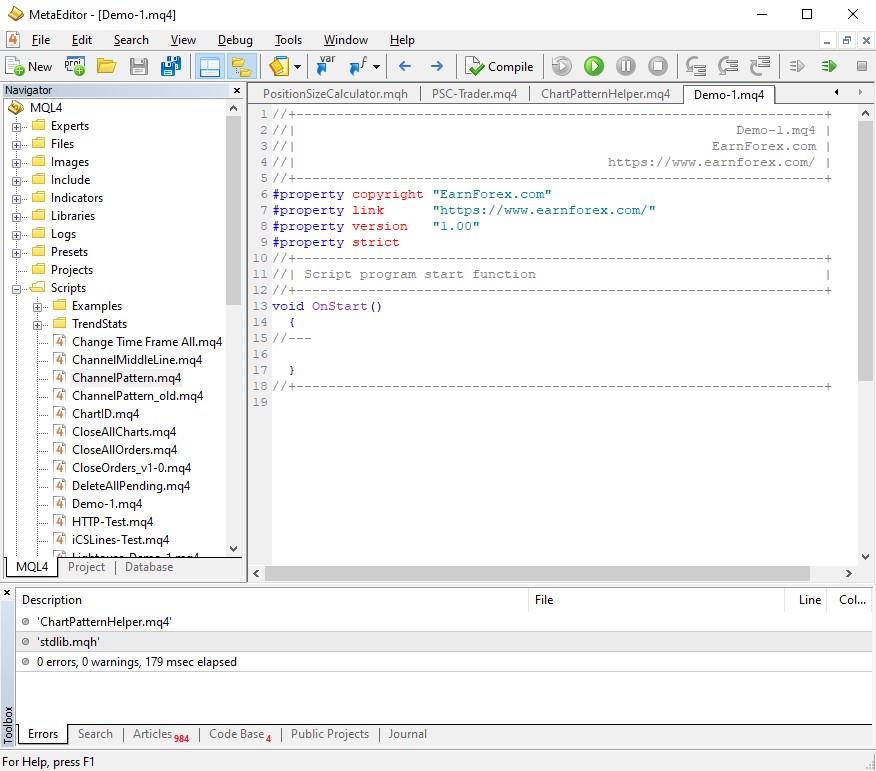Click the Navigate Forward arrow icon
Viewport: 876px width, 771px height.
coord(437,67)
